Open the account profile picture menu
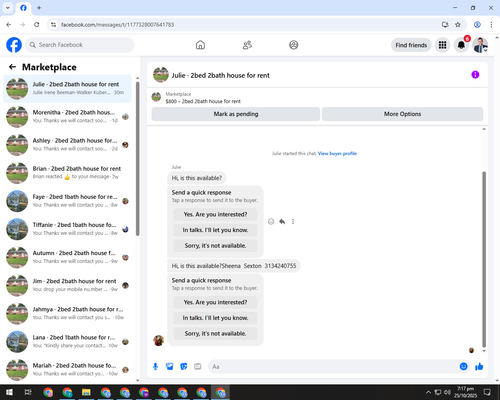 point(480,45)
